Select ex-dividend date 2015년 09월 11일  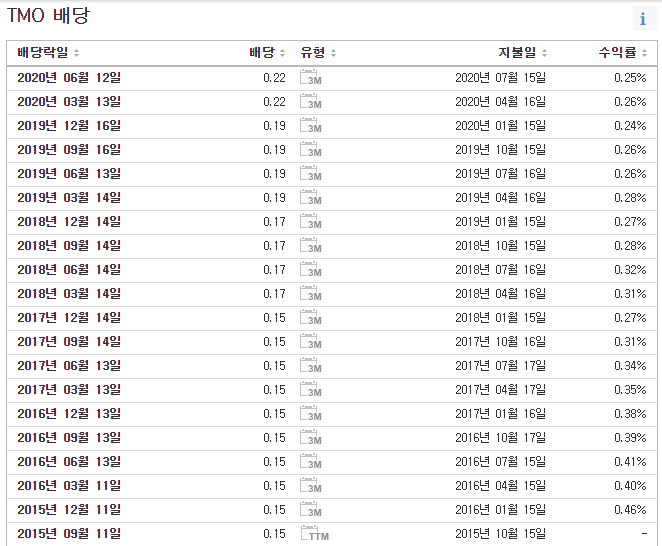point(69,534)
